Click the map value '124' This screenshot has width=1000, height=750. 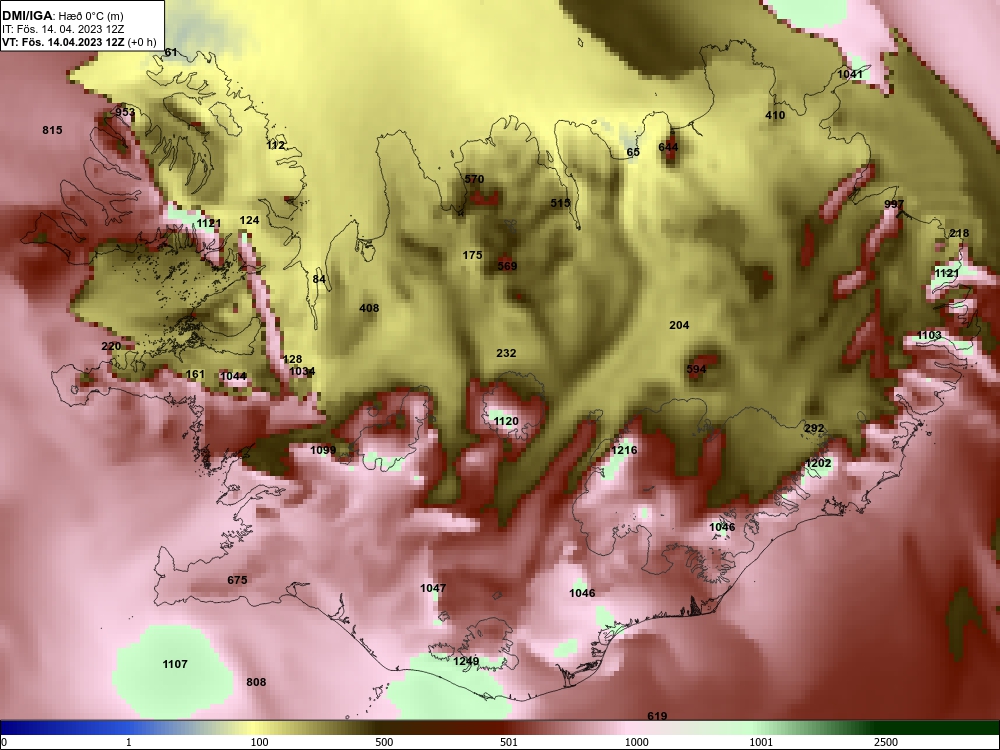[249, 220]
